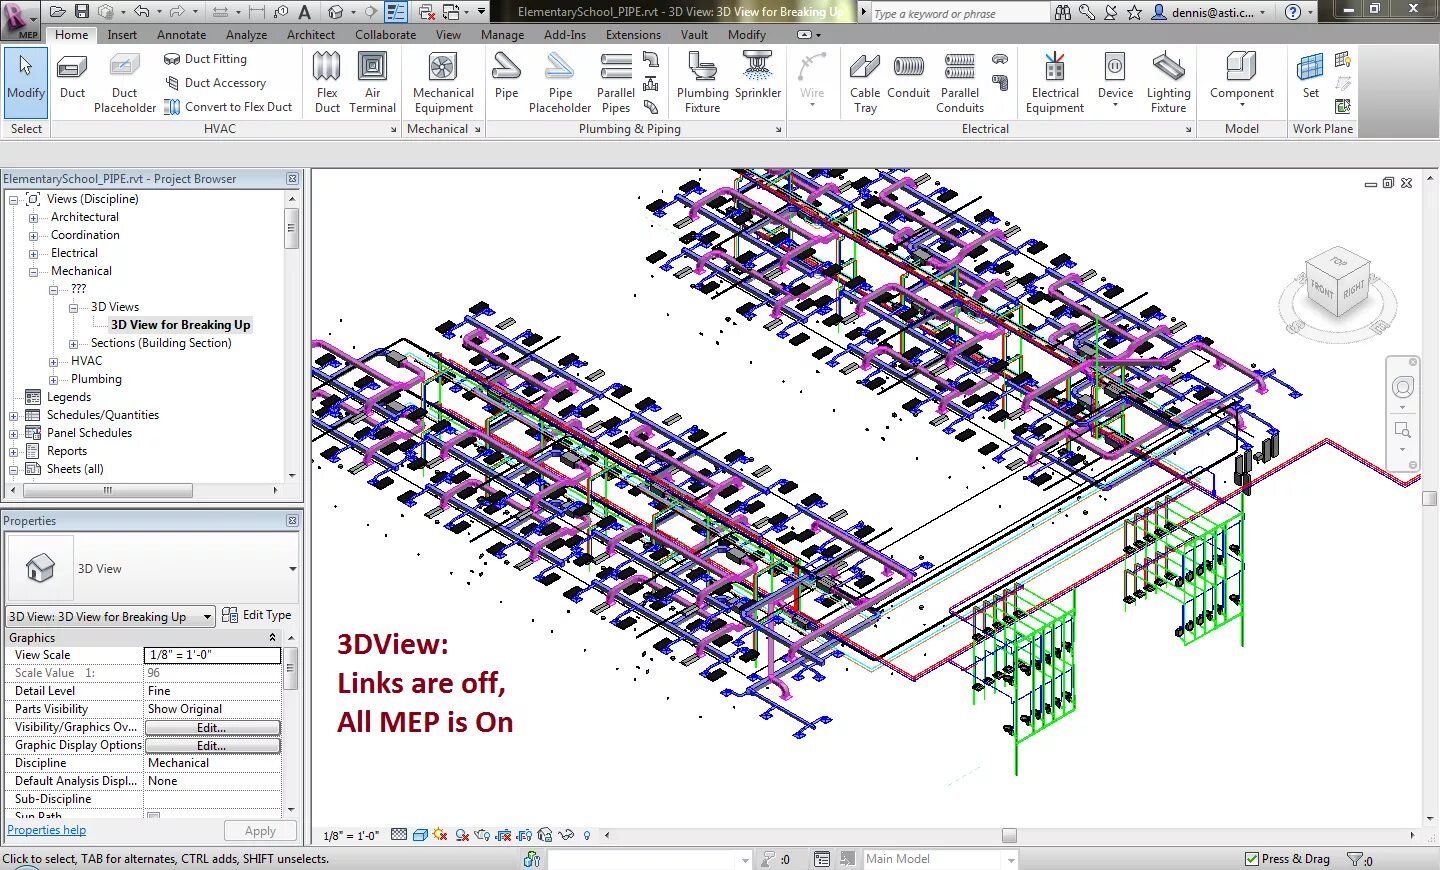Click keyword search input field

pos(958,13)
